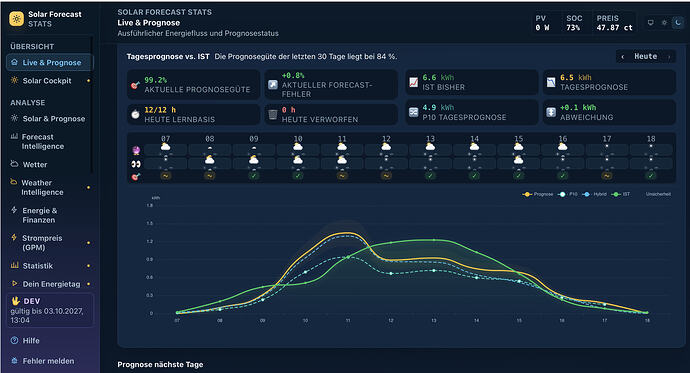Switch to light theme via sun icon
The width and height of the screenshot is (690, 373).
(664, 22)
